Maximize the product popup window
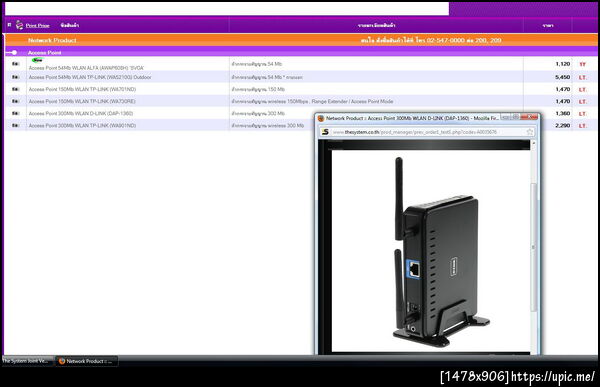600x387 pixels. coord(515,117)
